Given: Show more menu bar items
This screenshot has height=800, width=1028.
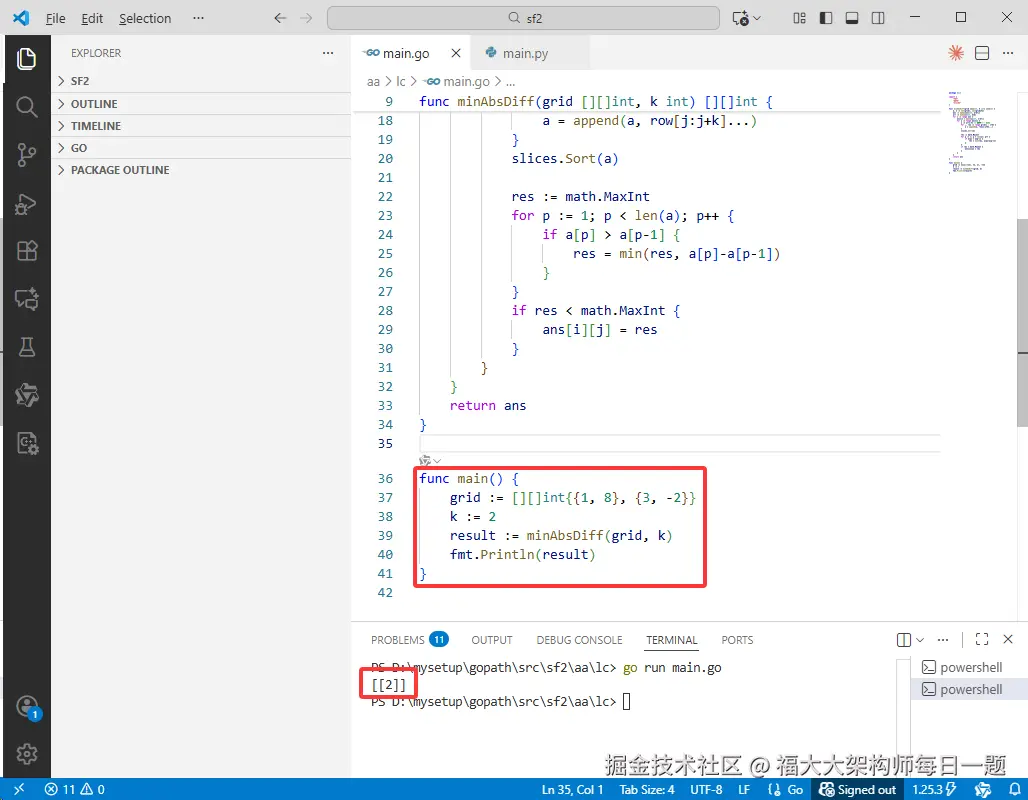Looking at the screenshot, I should (198, 18).
